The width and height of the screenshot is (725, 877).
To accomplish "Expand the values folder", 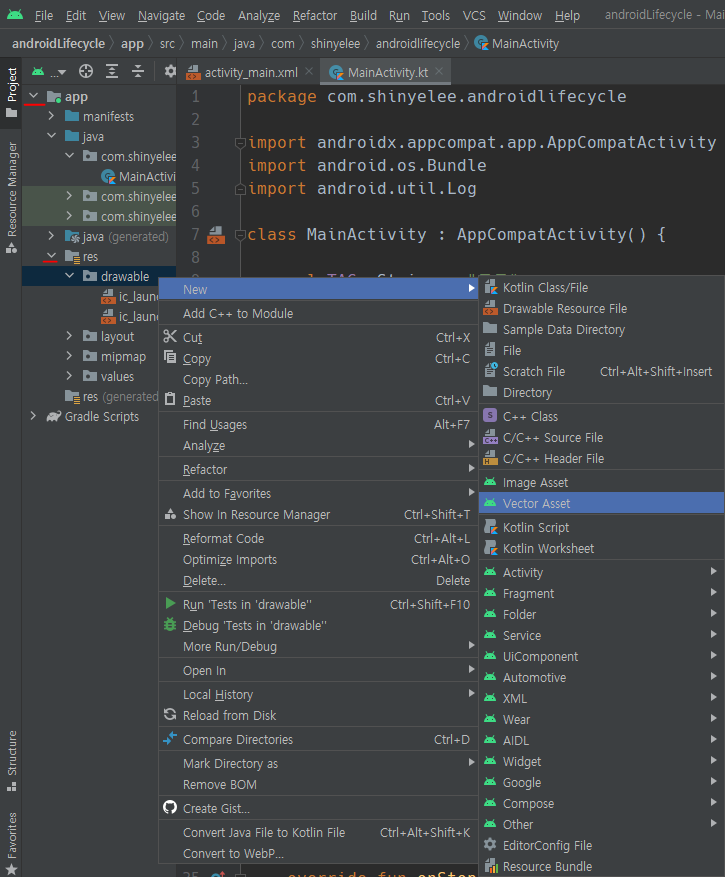I will (69, 376).
